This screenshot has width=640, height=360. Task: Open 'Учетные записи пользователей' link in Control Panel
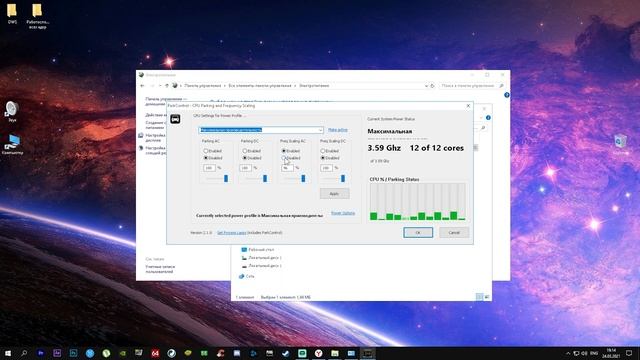tap(160, 269)
